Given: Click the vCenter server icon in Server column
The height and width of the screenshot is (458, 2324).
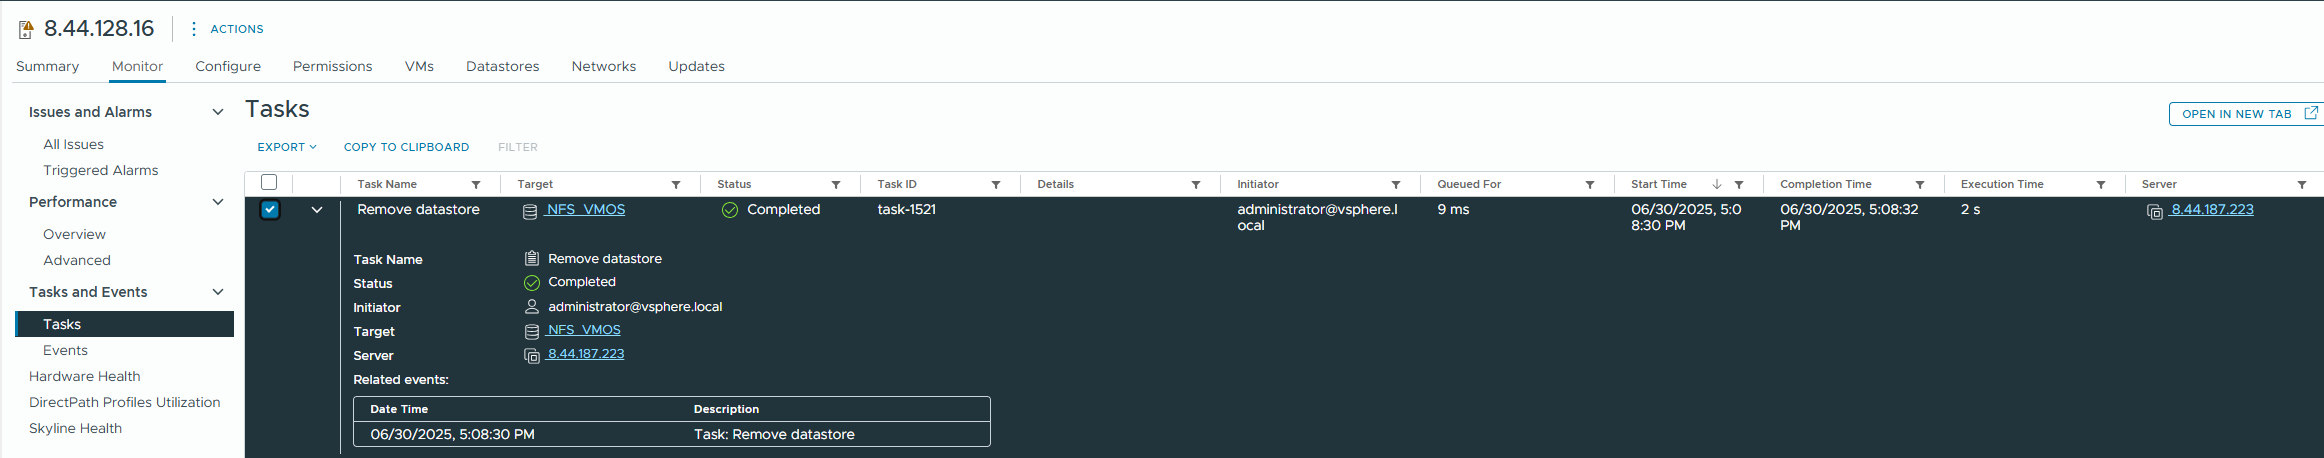Looking at the screenshot, I should 2155,211.
